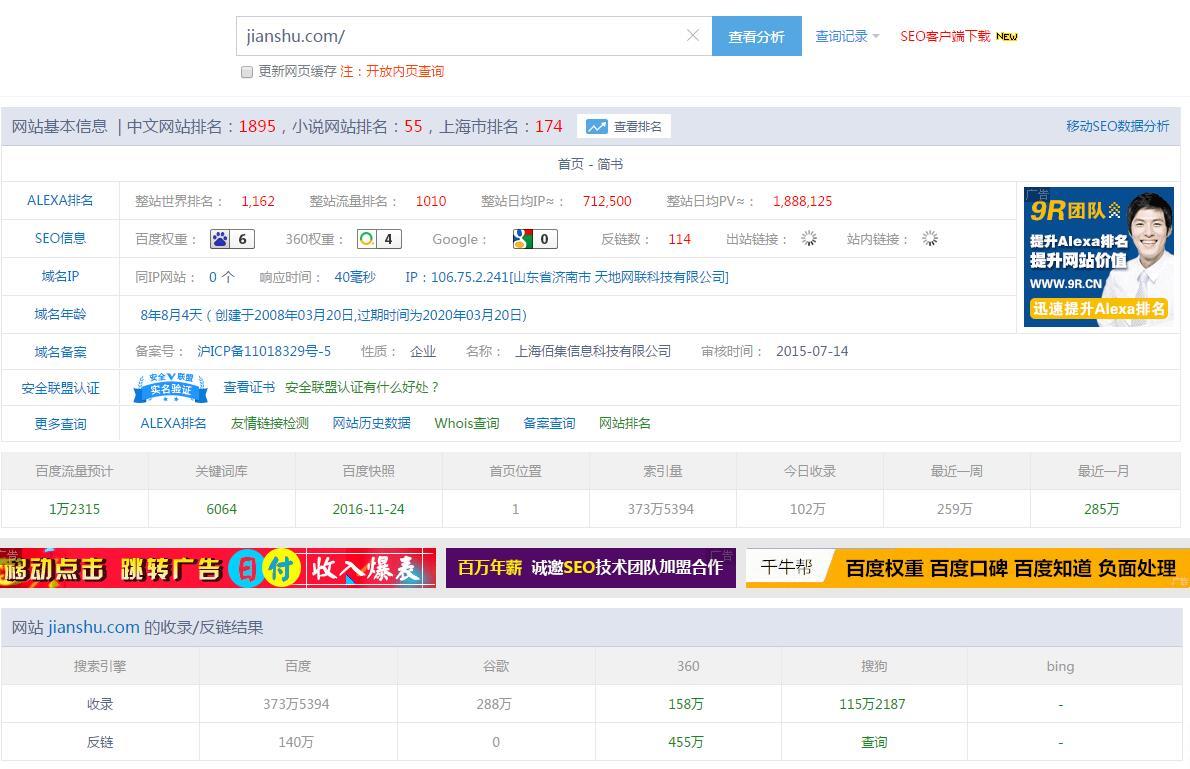
Task: Click 查询 in the Sogou backlink cell
Action: tap(873, 742)
